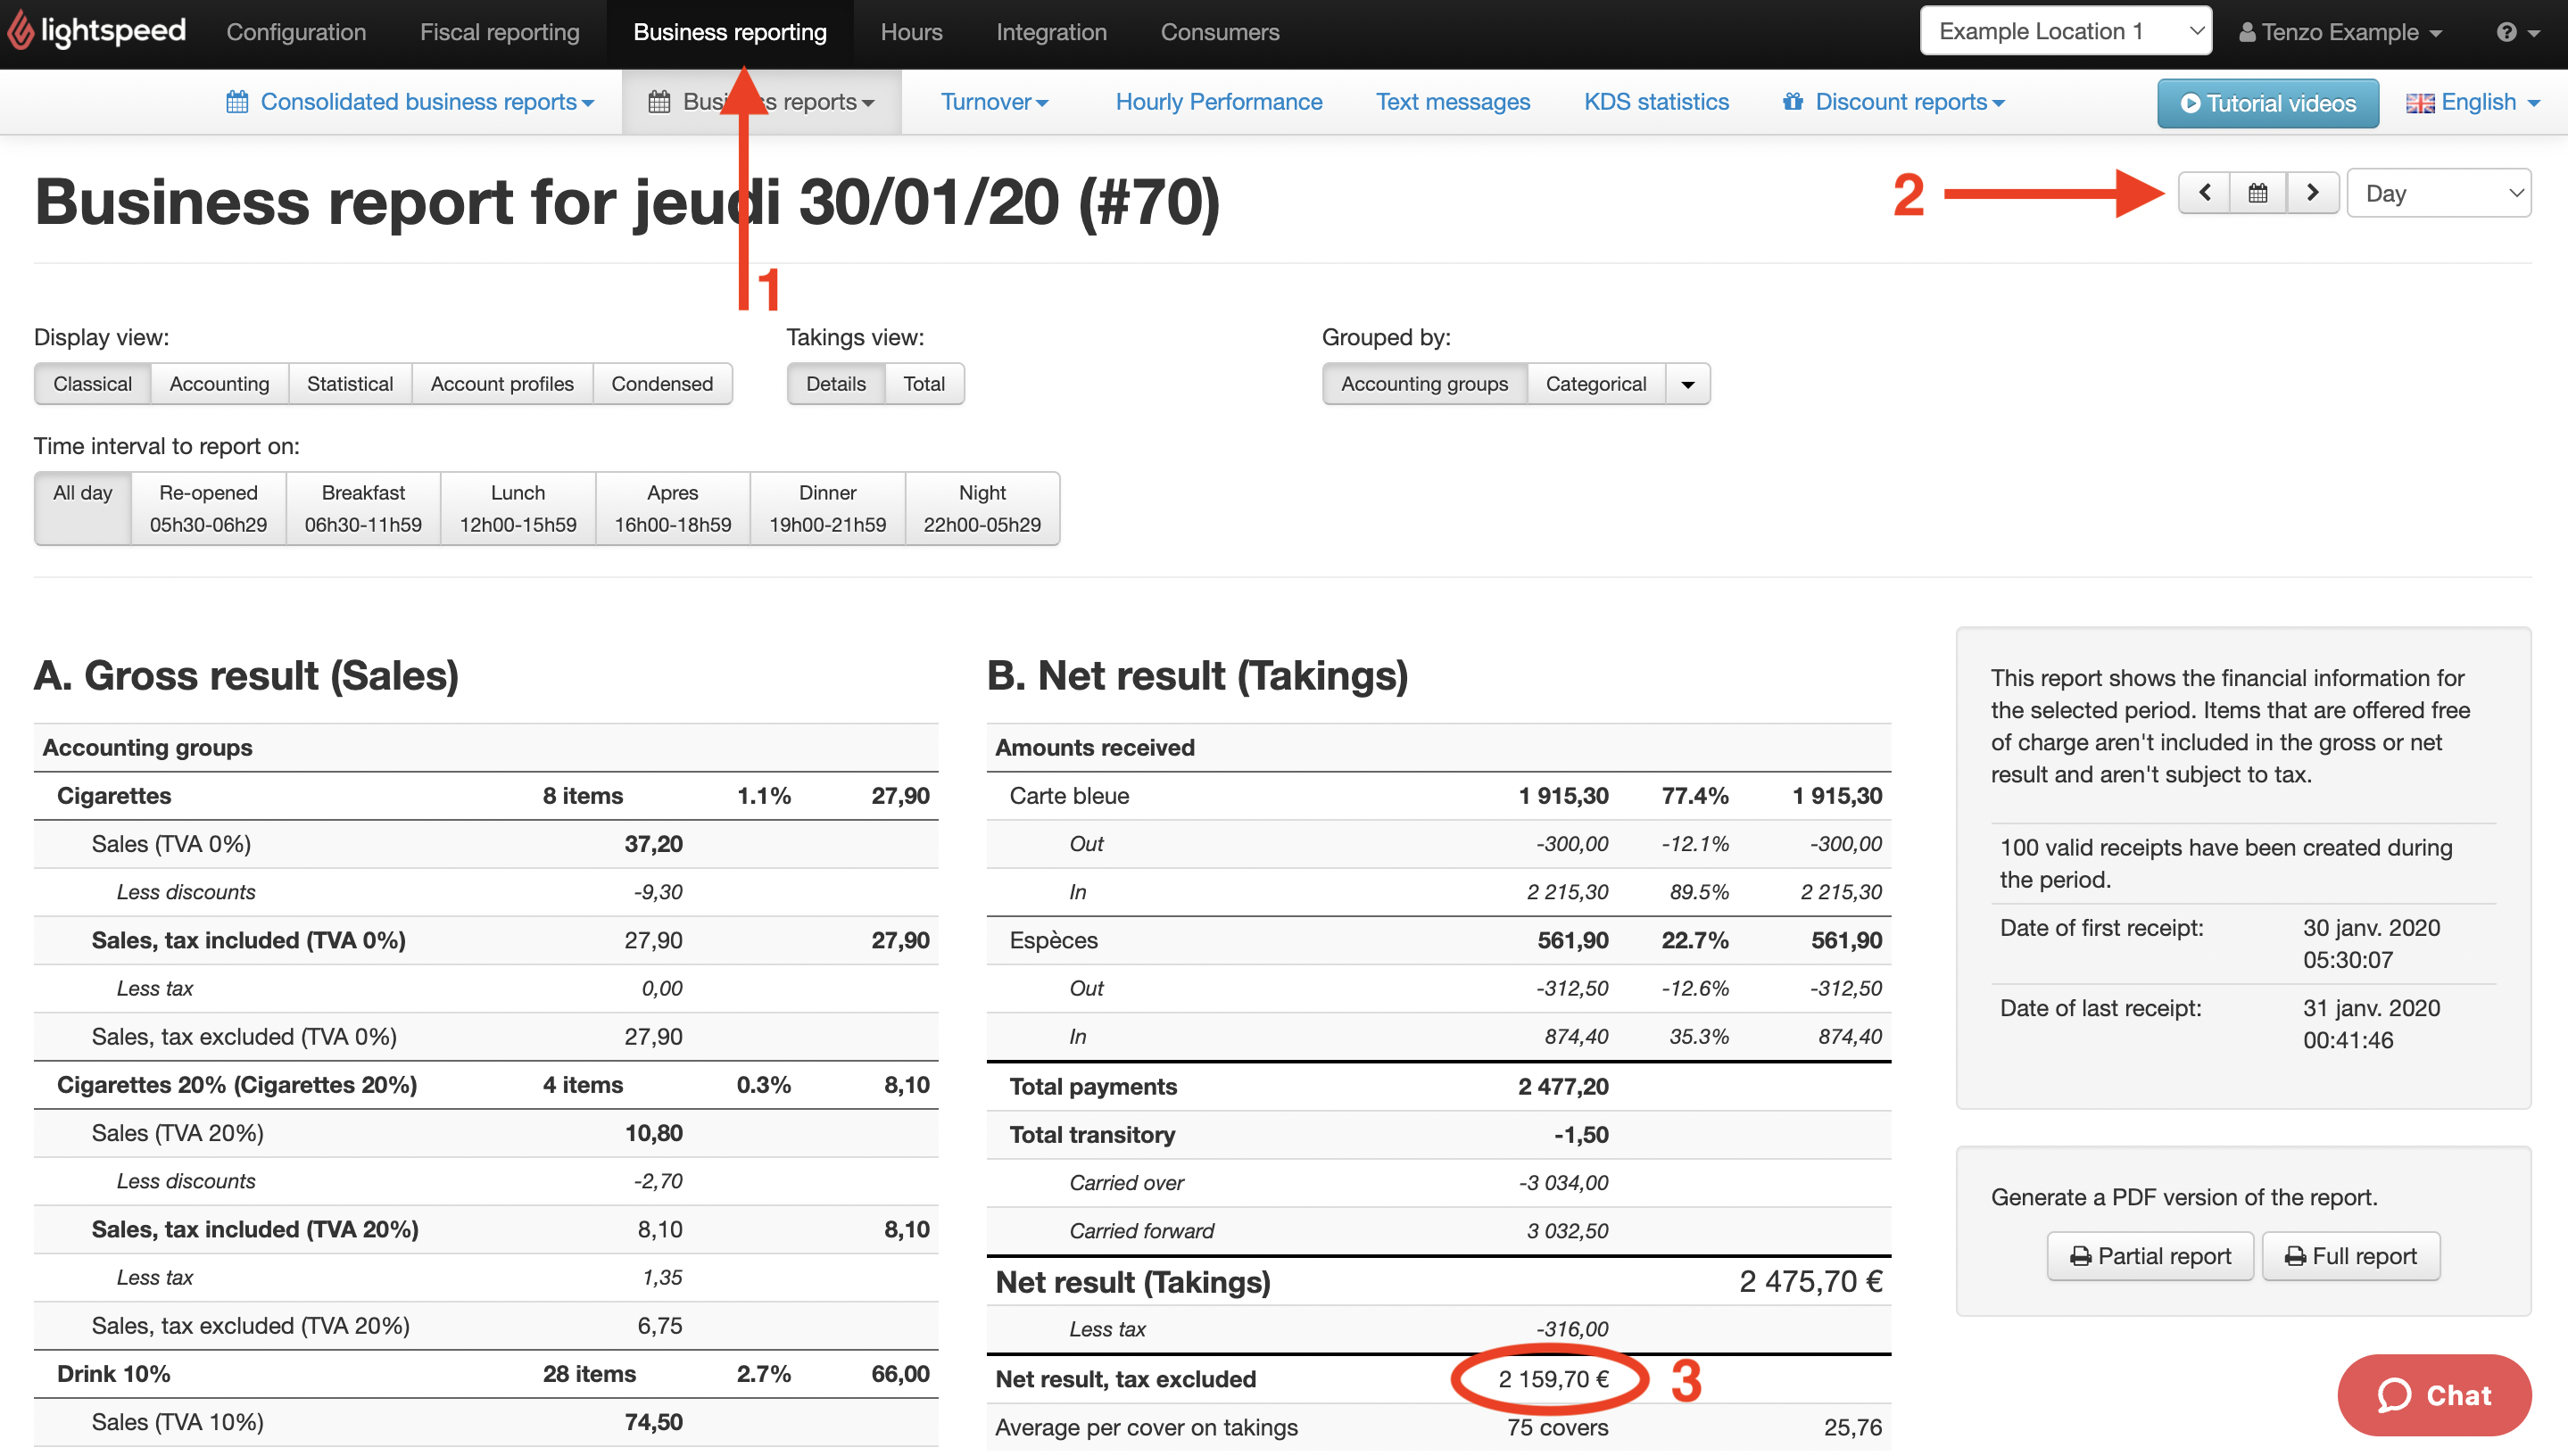This screenshot has height=1456, width=2568.
Task: Select the Lunch 12h00-15h59 time interval
Action: coord(517,508)
